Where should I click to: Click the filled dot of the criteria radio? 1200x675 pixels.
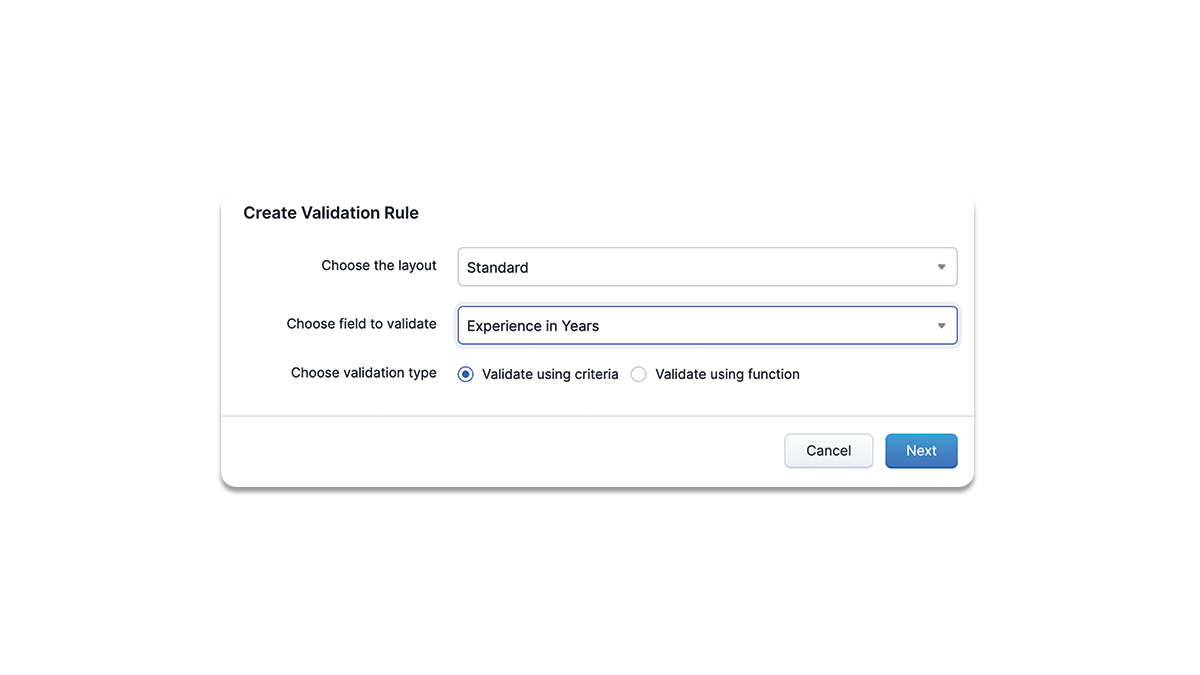tap(466, 374)
